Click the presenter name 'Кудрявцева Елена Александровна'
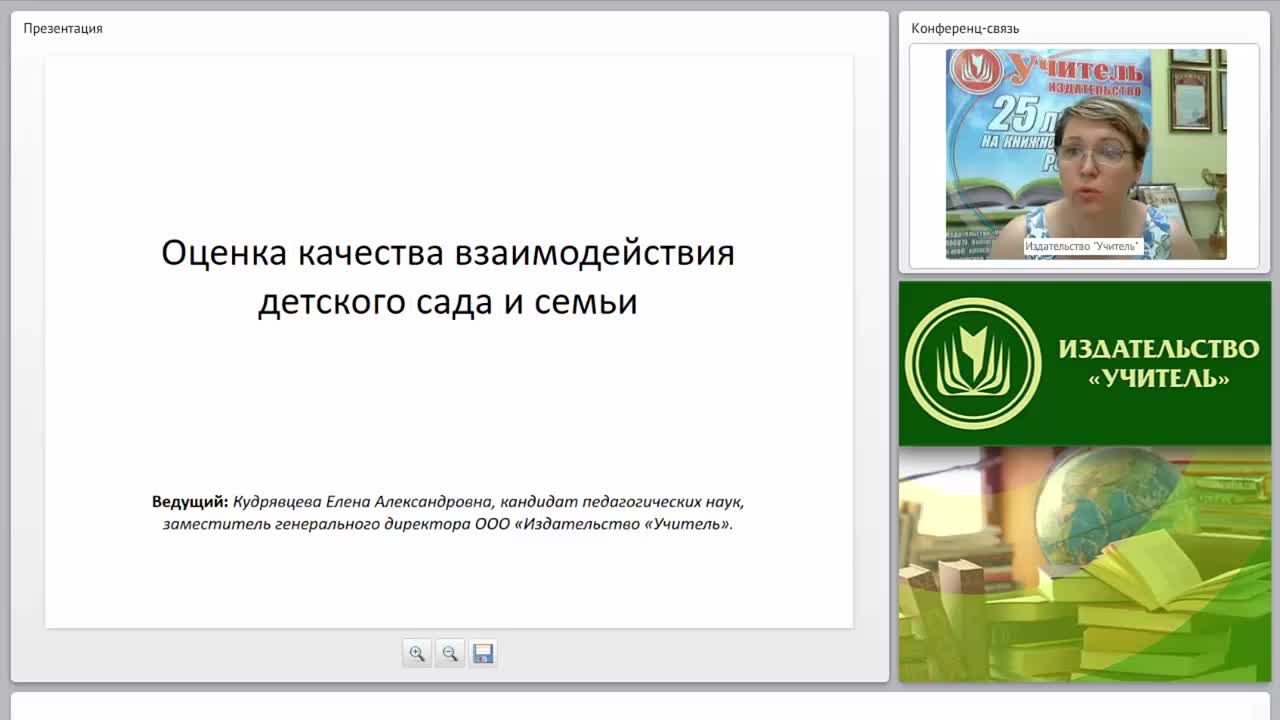Screen dimensions: 1280x720 click(363, 501)
